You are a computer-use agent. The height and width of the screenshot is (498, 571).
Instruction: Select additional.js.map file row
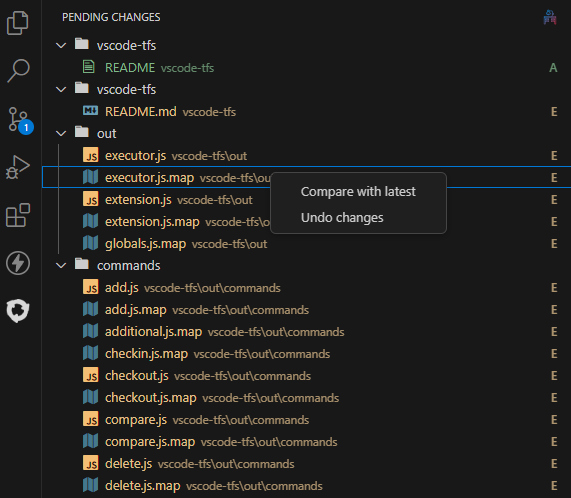(x=307, y=332)
